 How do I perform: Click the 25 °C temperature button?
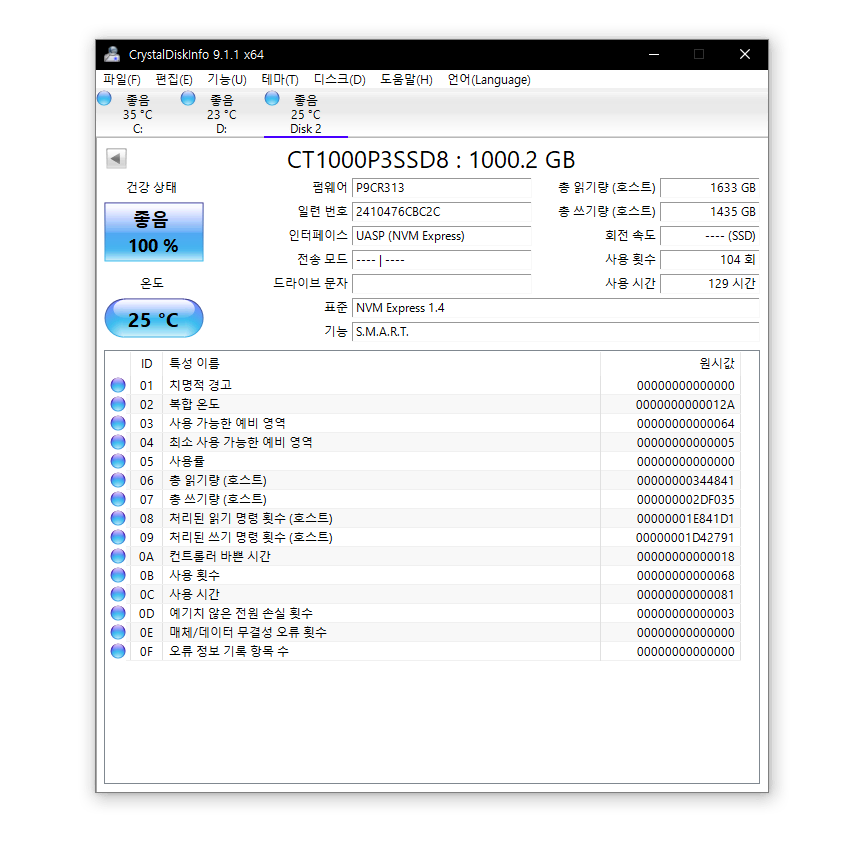click(x=154, y=318)
